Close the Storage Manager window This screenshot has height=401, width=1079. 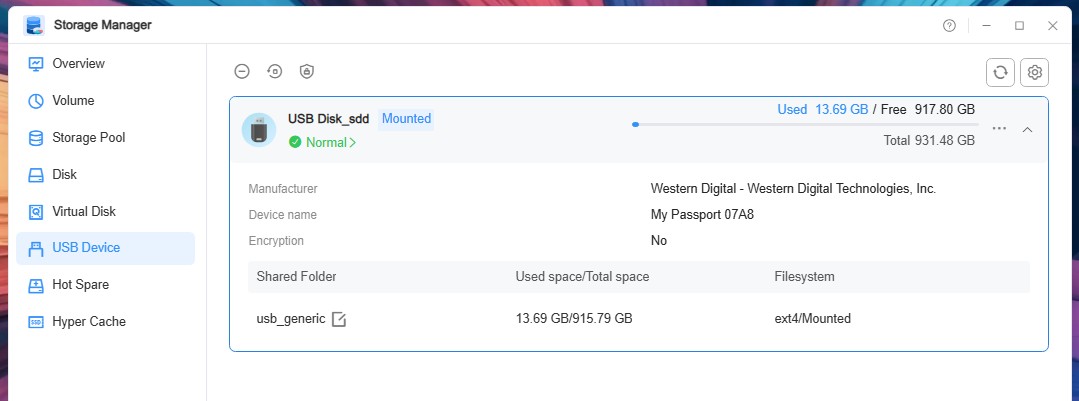tap(1052, 25)
